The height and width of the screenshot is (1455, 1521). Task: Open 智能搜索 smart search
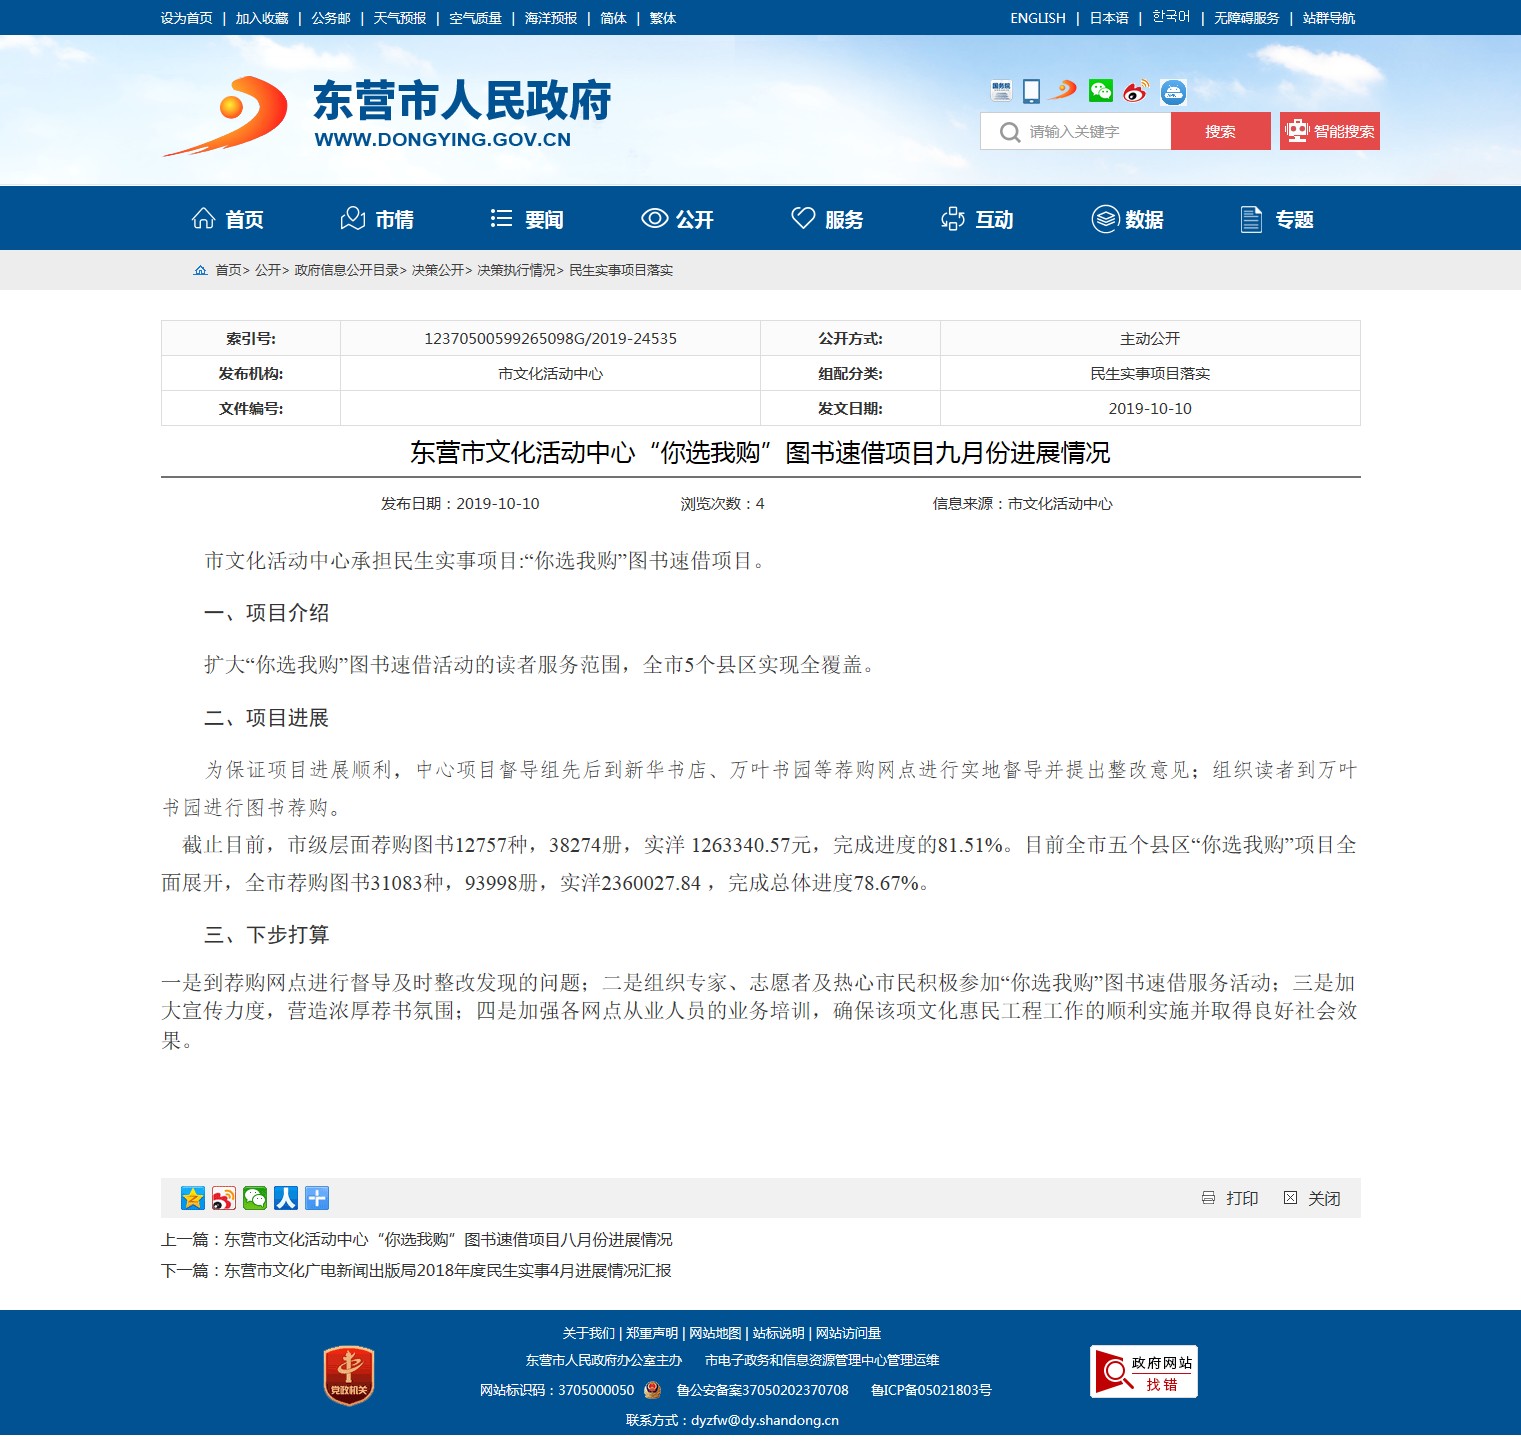click(x=1329, y=131)
